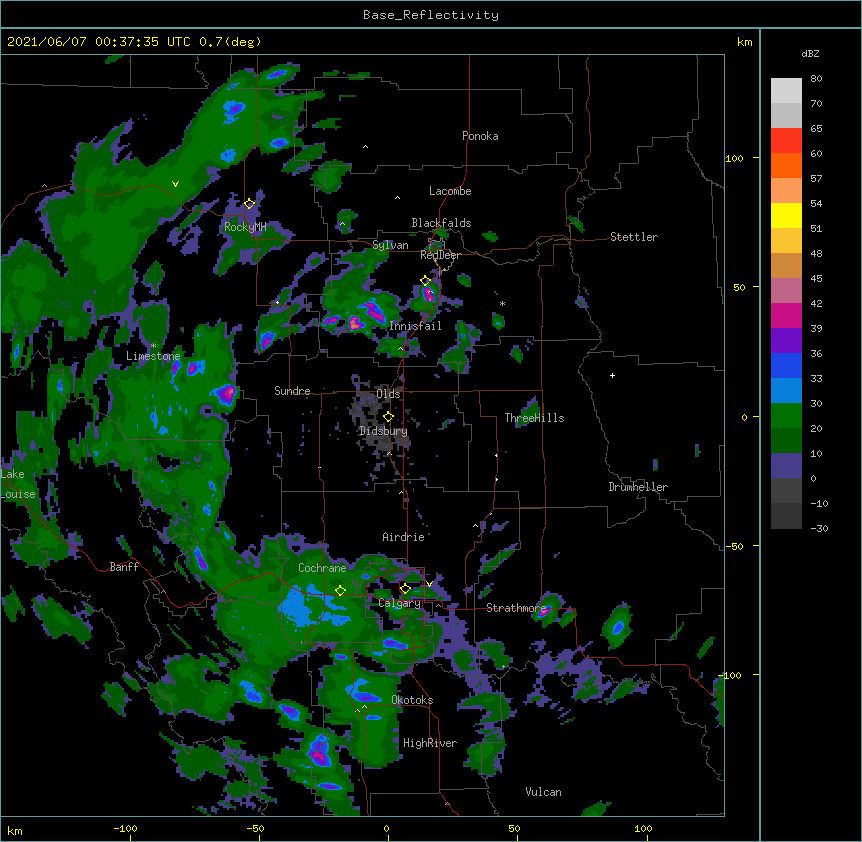Click the Lacombe town label

pos(450,191)
